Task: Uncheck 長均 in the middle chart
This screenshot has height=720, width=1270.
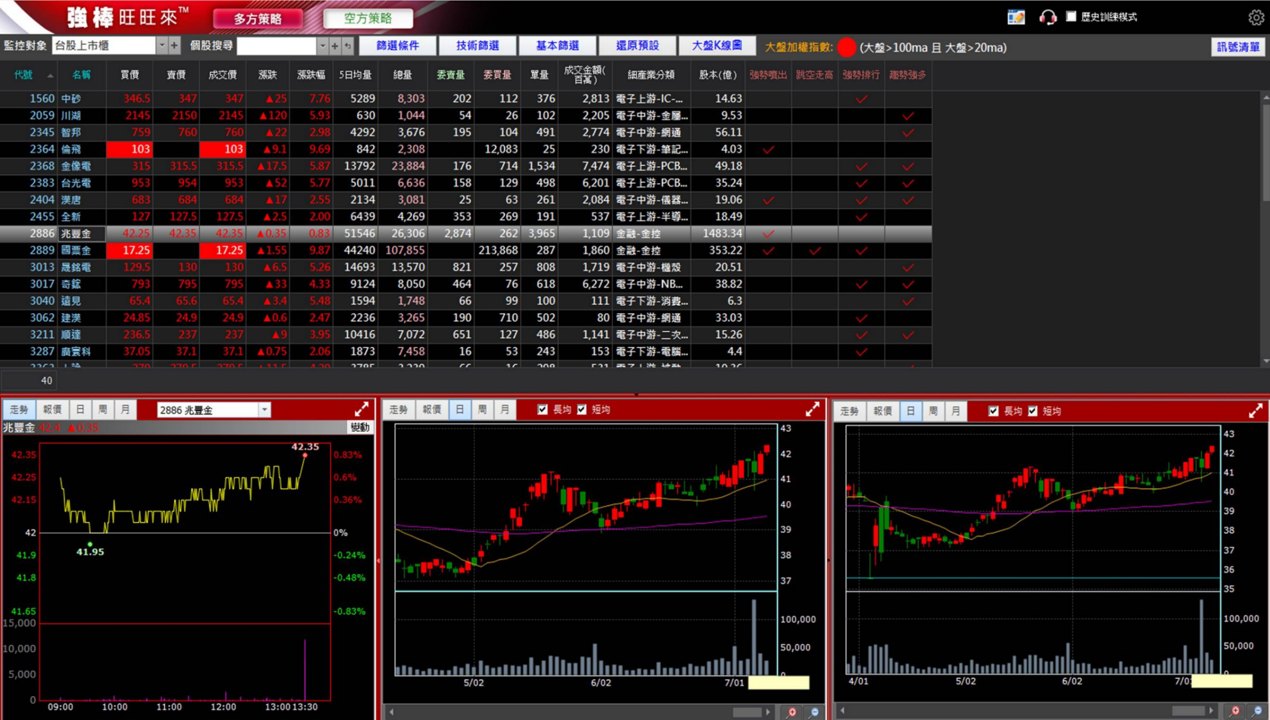Action: pos(543,410)
